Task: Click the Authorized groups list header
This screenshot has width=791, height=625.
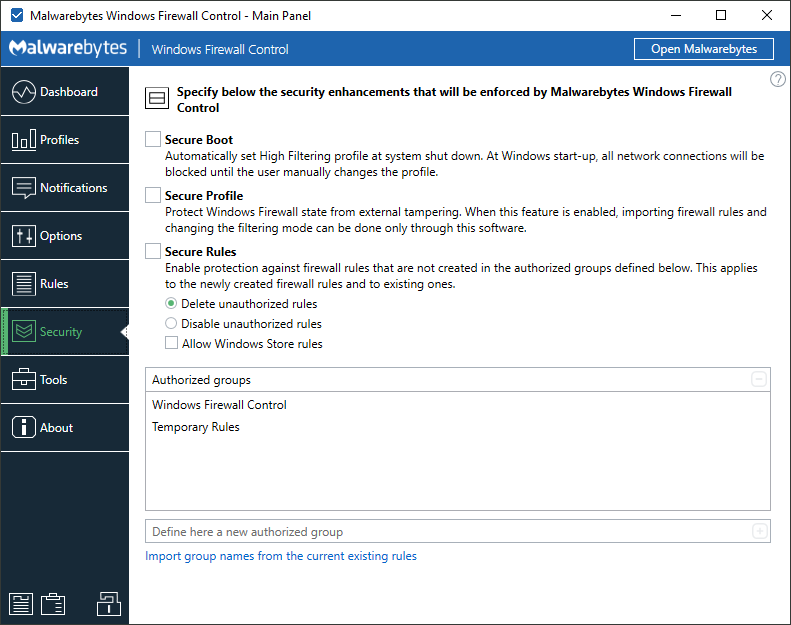Action: click(458, 379)
